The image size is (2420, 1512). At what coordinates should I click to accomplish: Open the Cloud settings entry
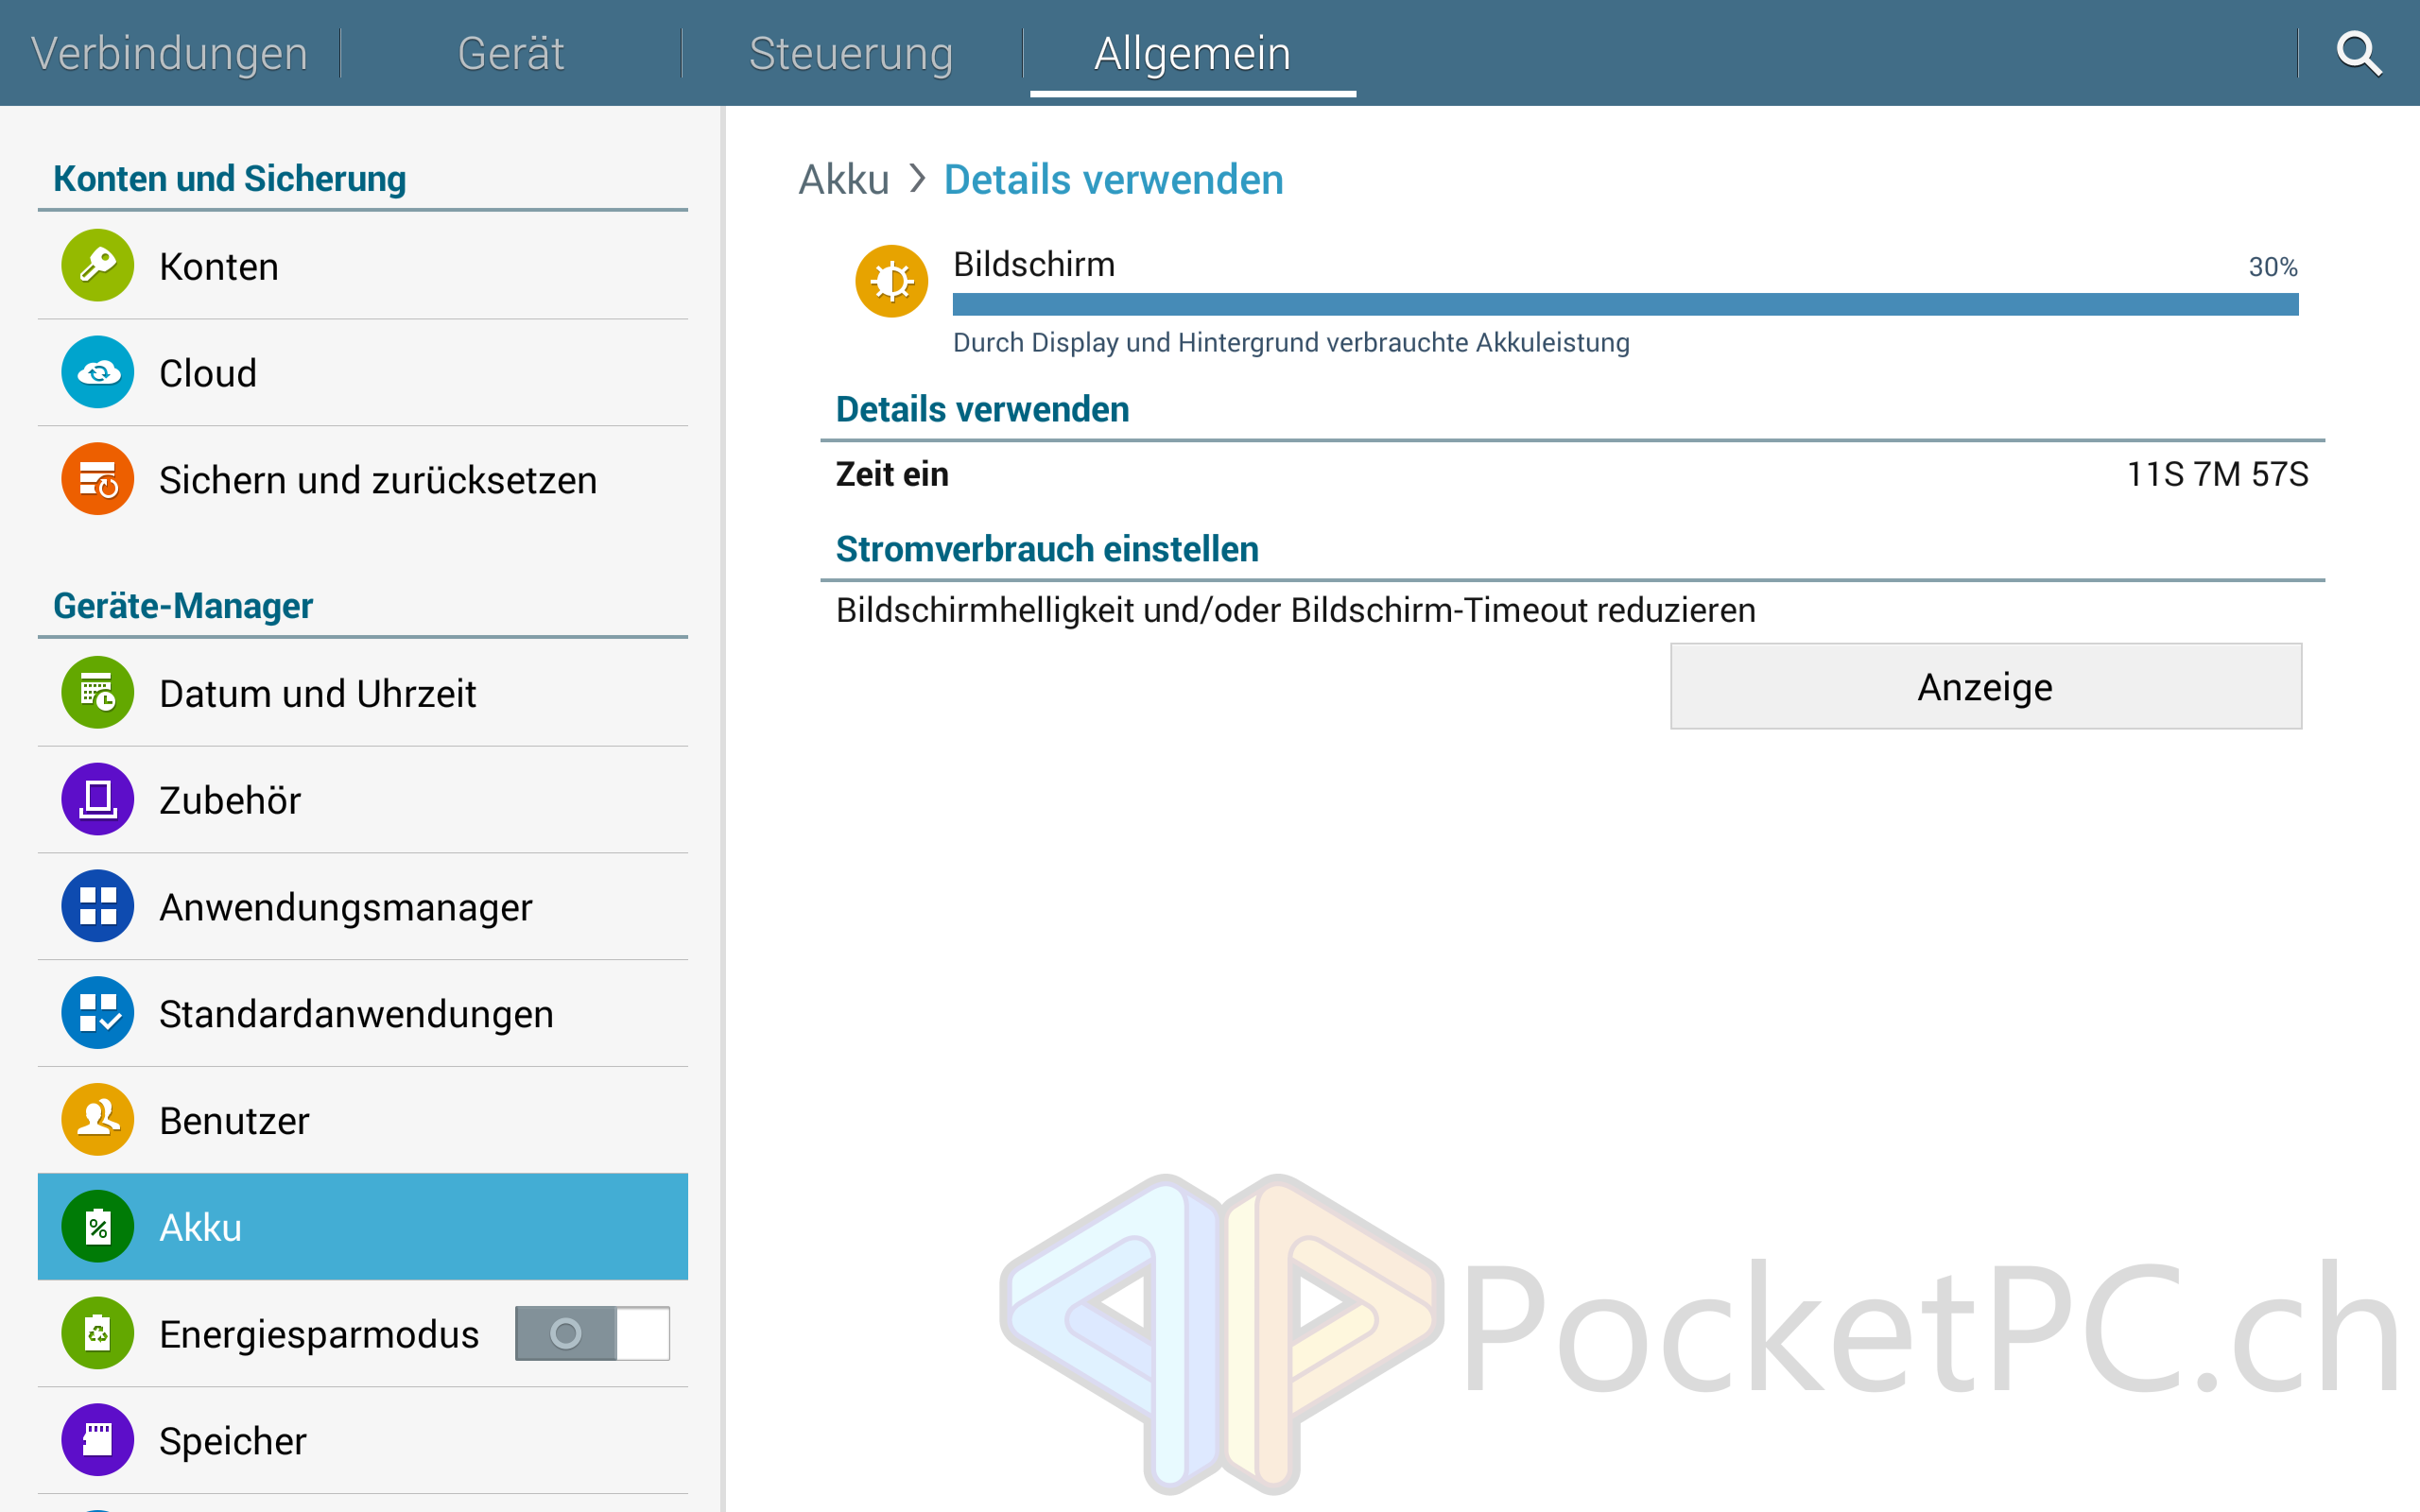pos(363,372)
